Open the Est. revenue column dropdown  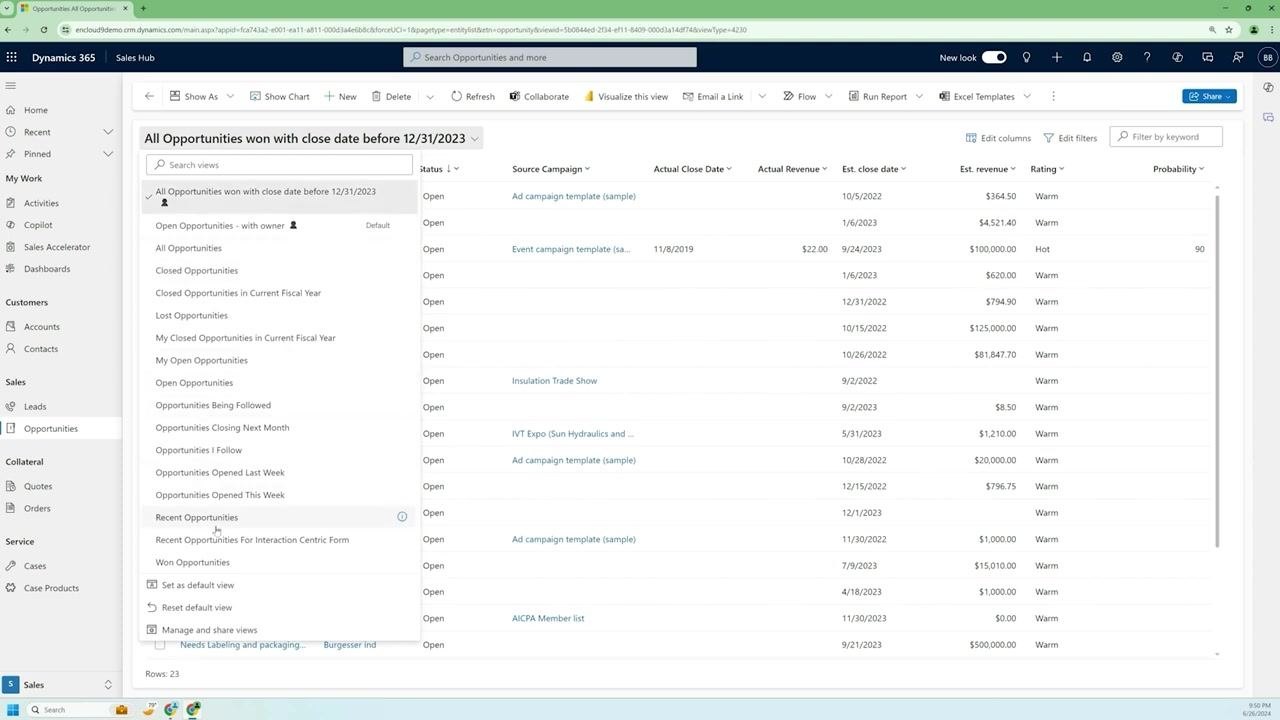coord(1013,169)
